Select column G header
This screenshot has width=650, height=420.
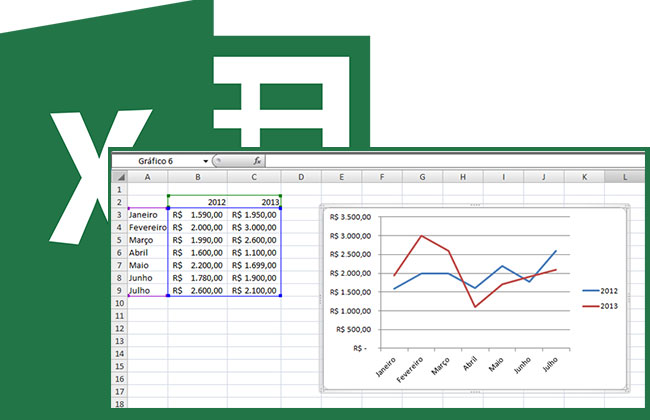(422, 177)
